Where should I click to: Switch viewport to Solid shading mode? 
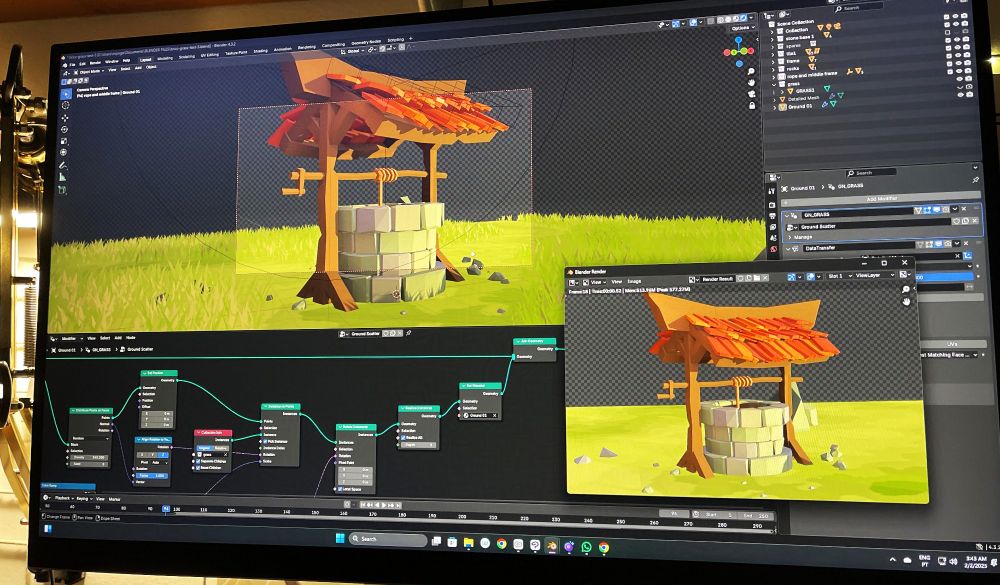(728, 20)
